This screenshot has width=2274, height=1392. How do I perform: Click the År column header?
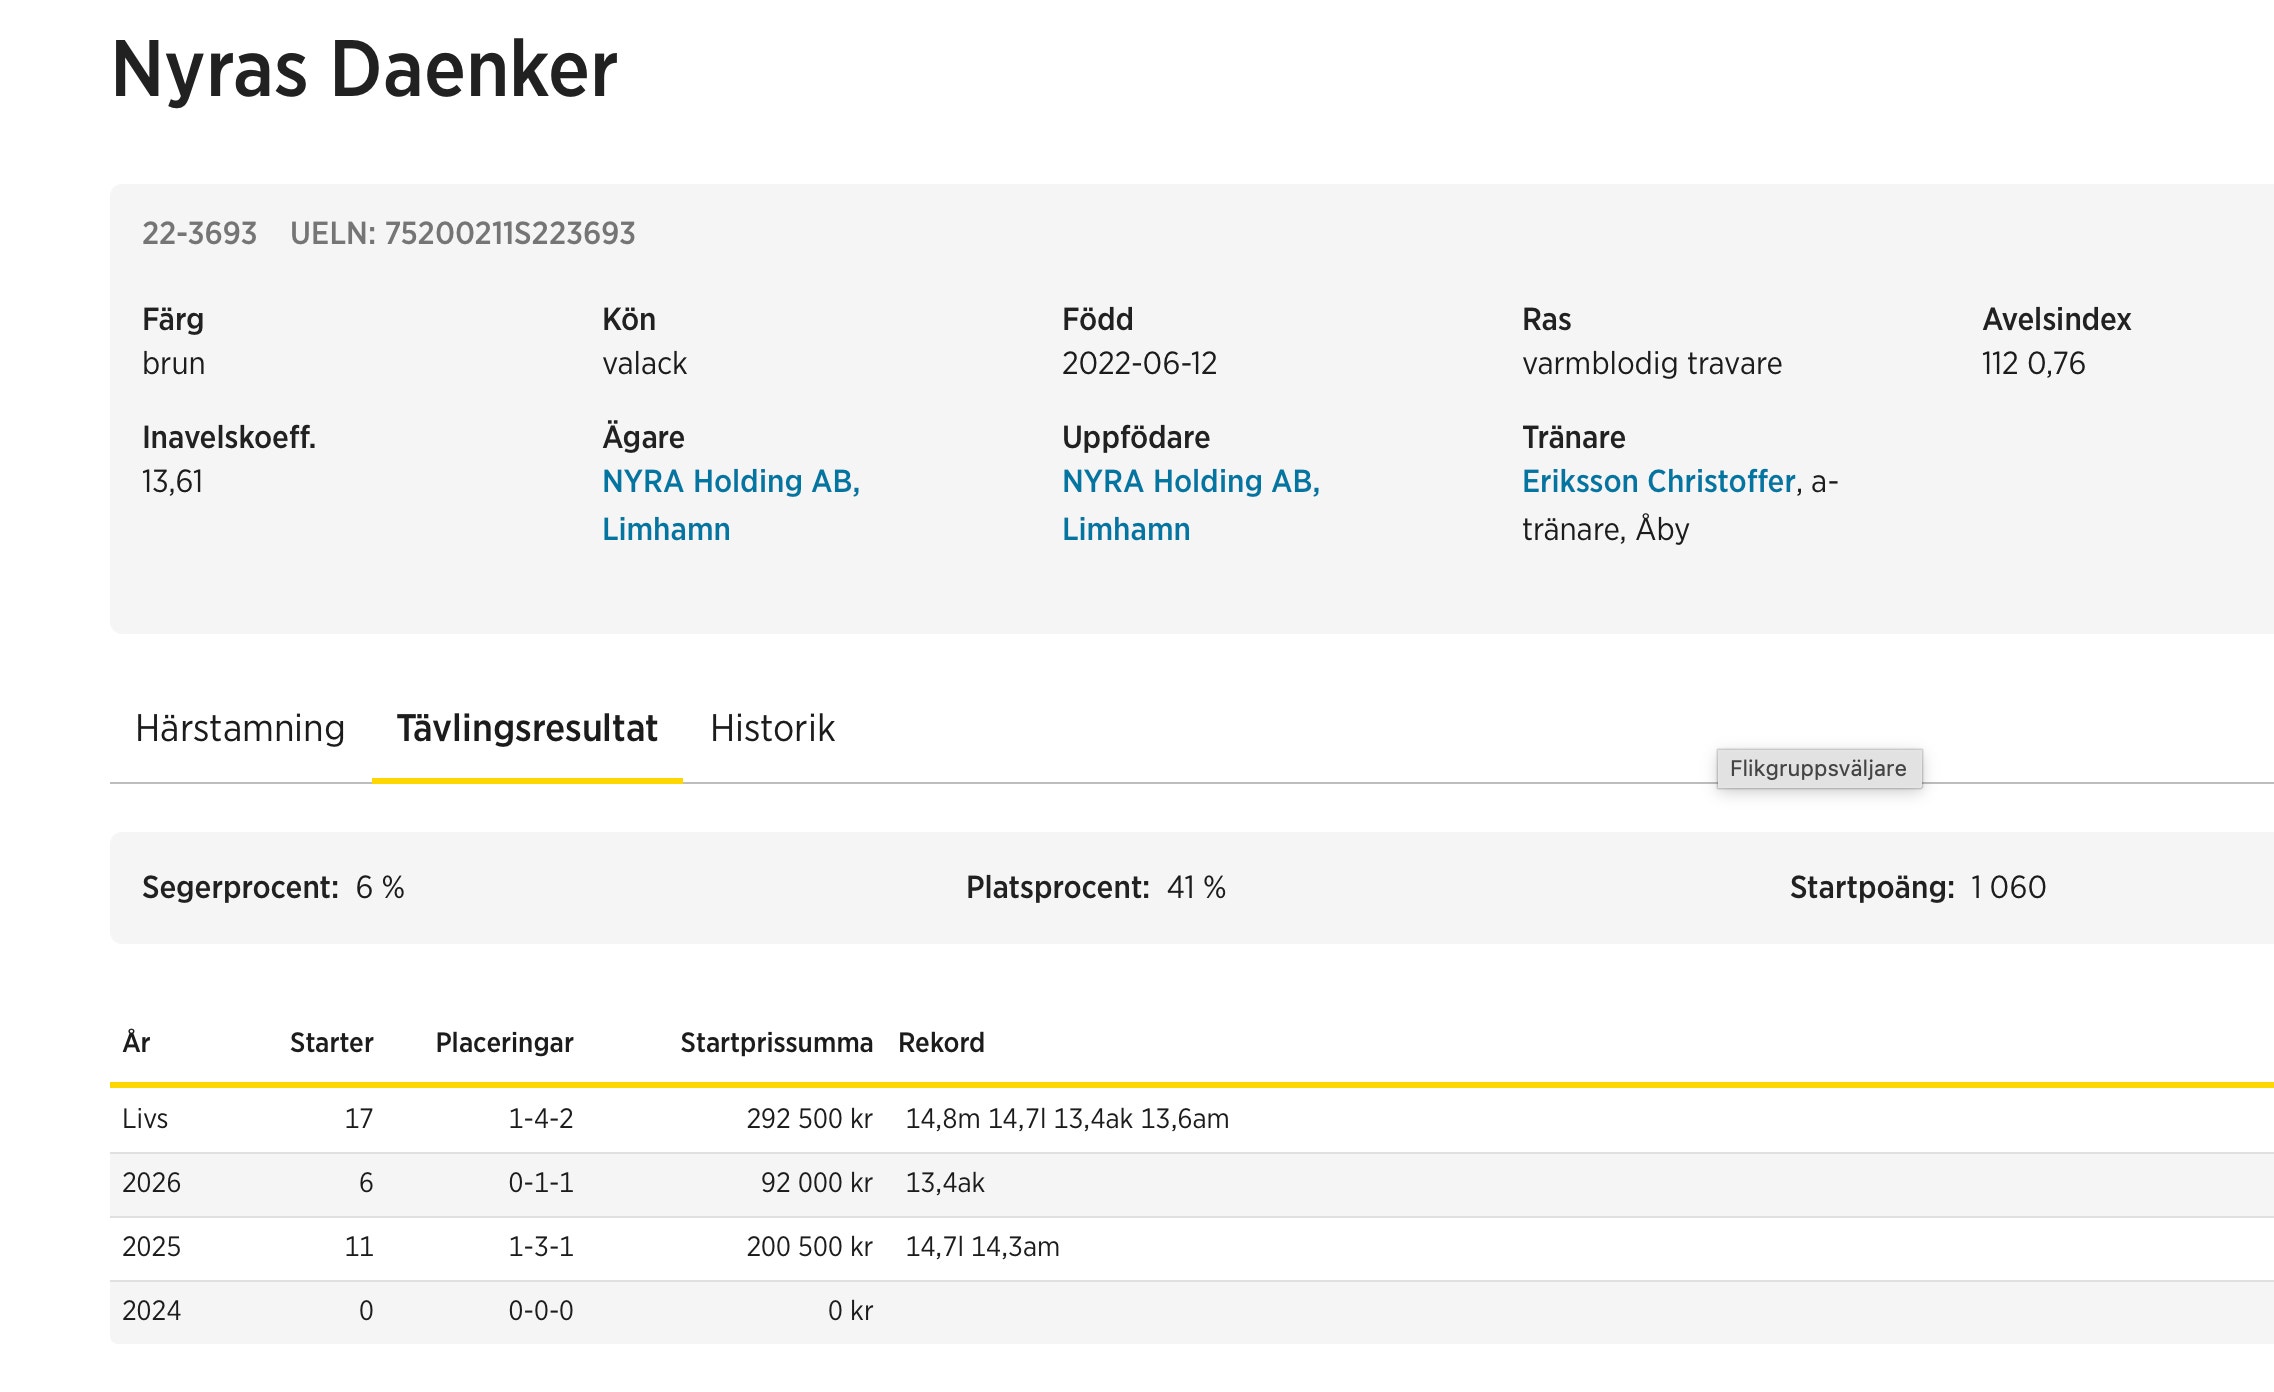pos(136,1043)
